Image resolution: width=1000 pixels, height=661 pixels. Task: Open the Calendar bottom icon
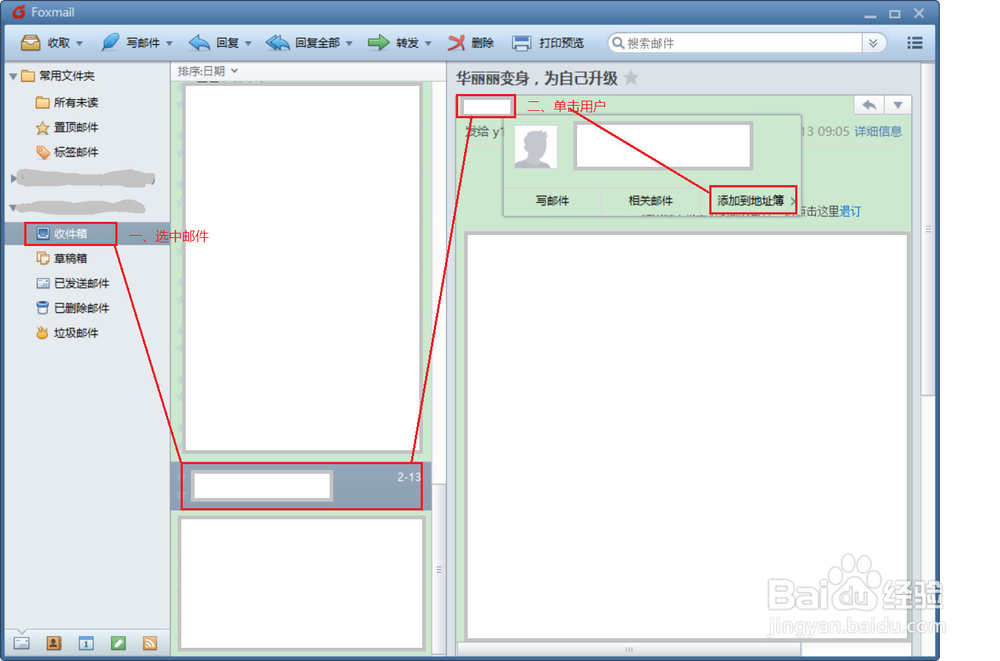point(85,643)
